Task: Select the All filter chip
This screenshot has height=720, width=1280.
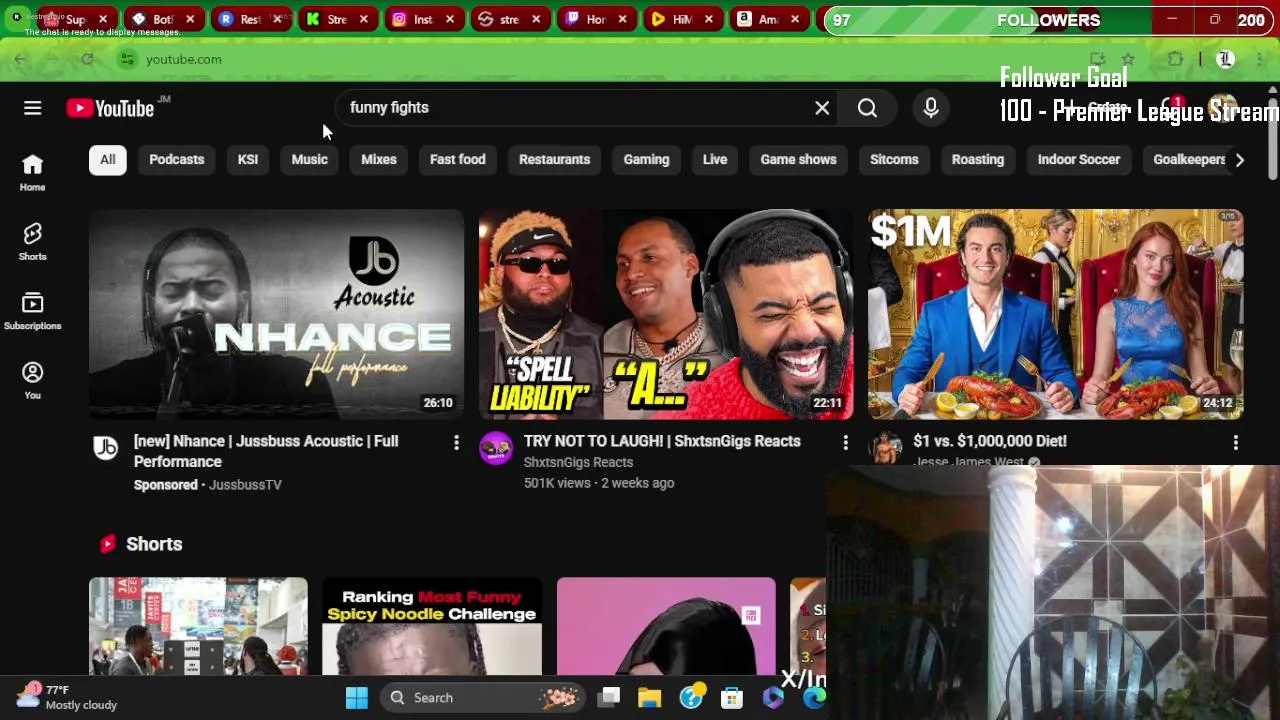Action: [107, 160]
